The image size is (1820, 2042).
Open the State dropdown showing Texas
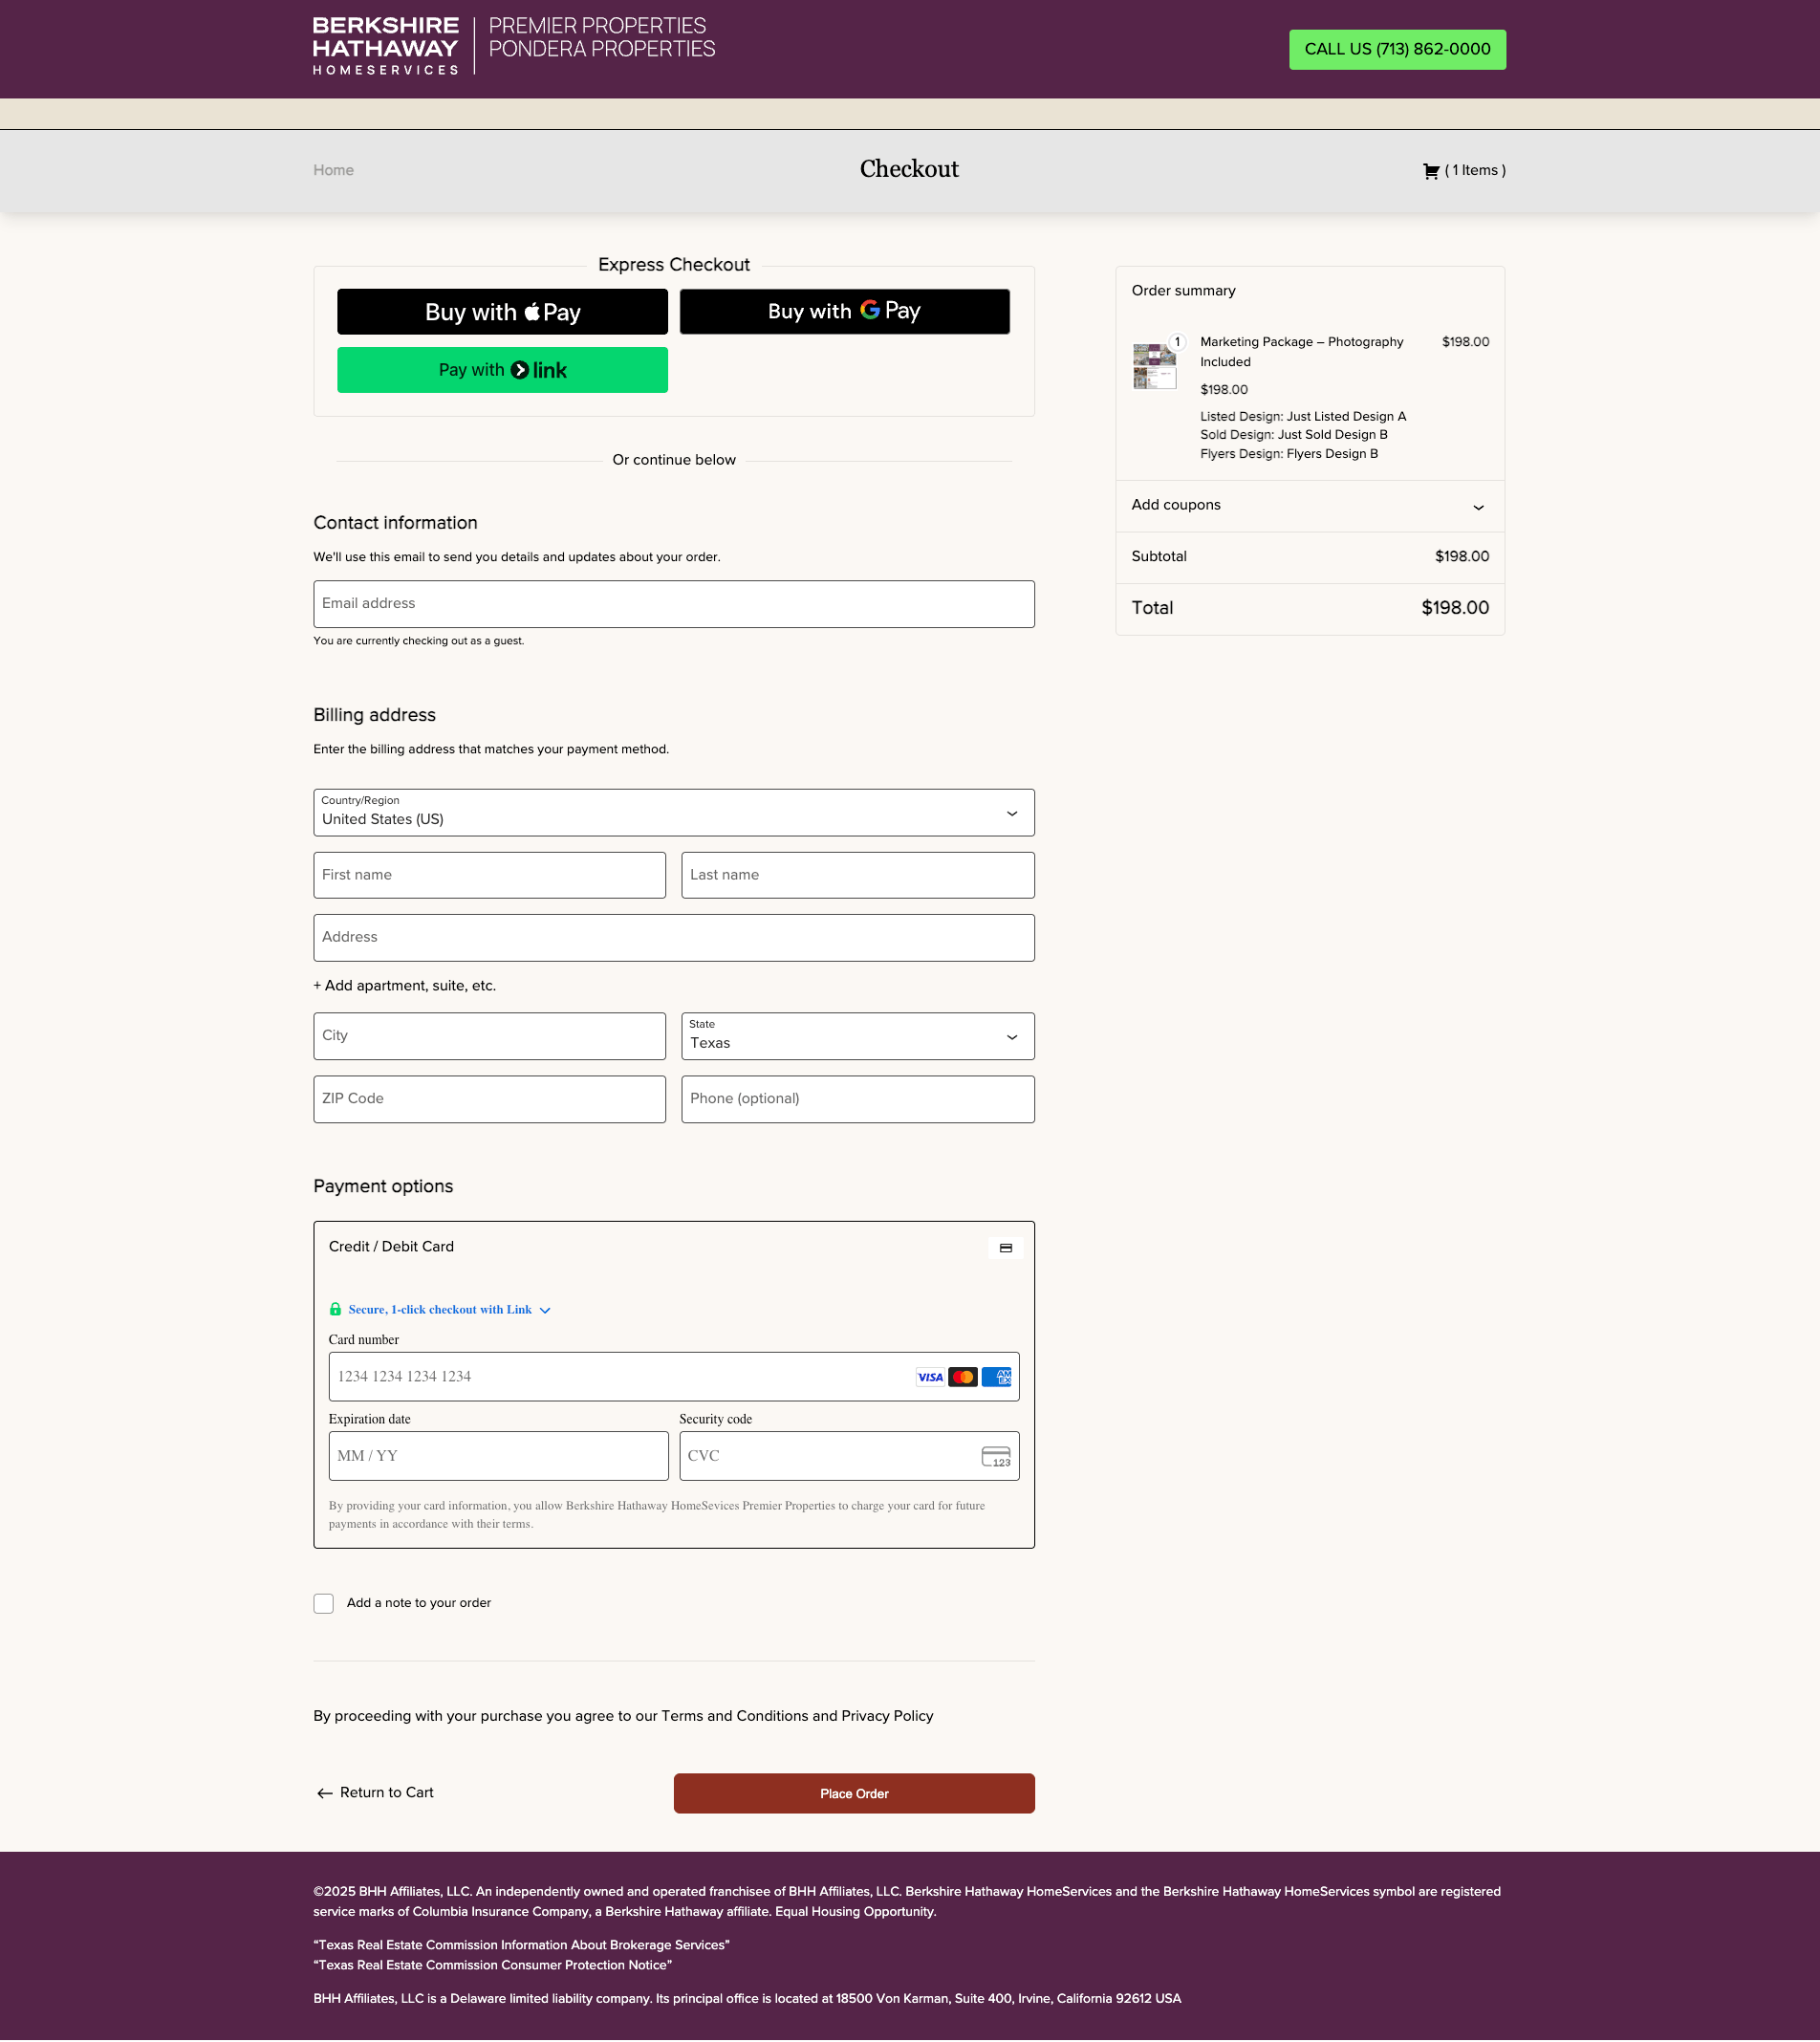pos(857,1036)
